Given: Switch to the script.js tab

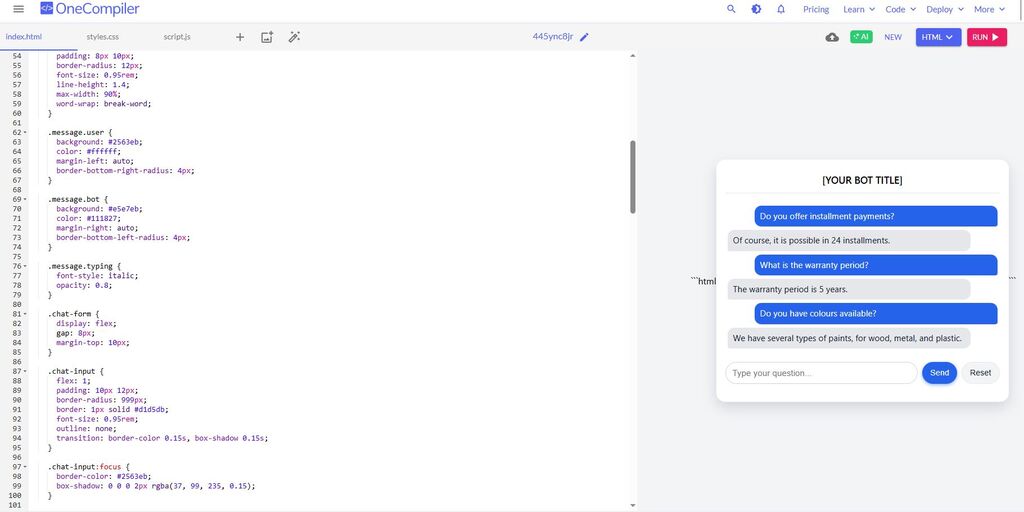Looking at the screenshot, I should pos(177,37).
